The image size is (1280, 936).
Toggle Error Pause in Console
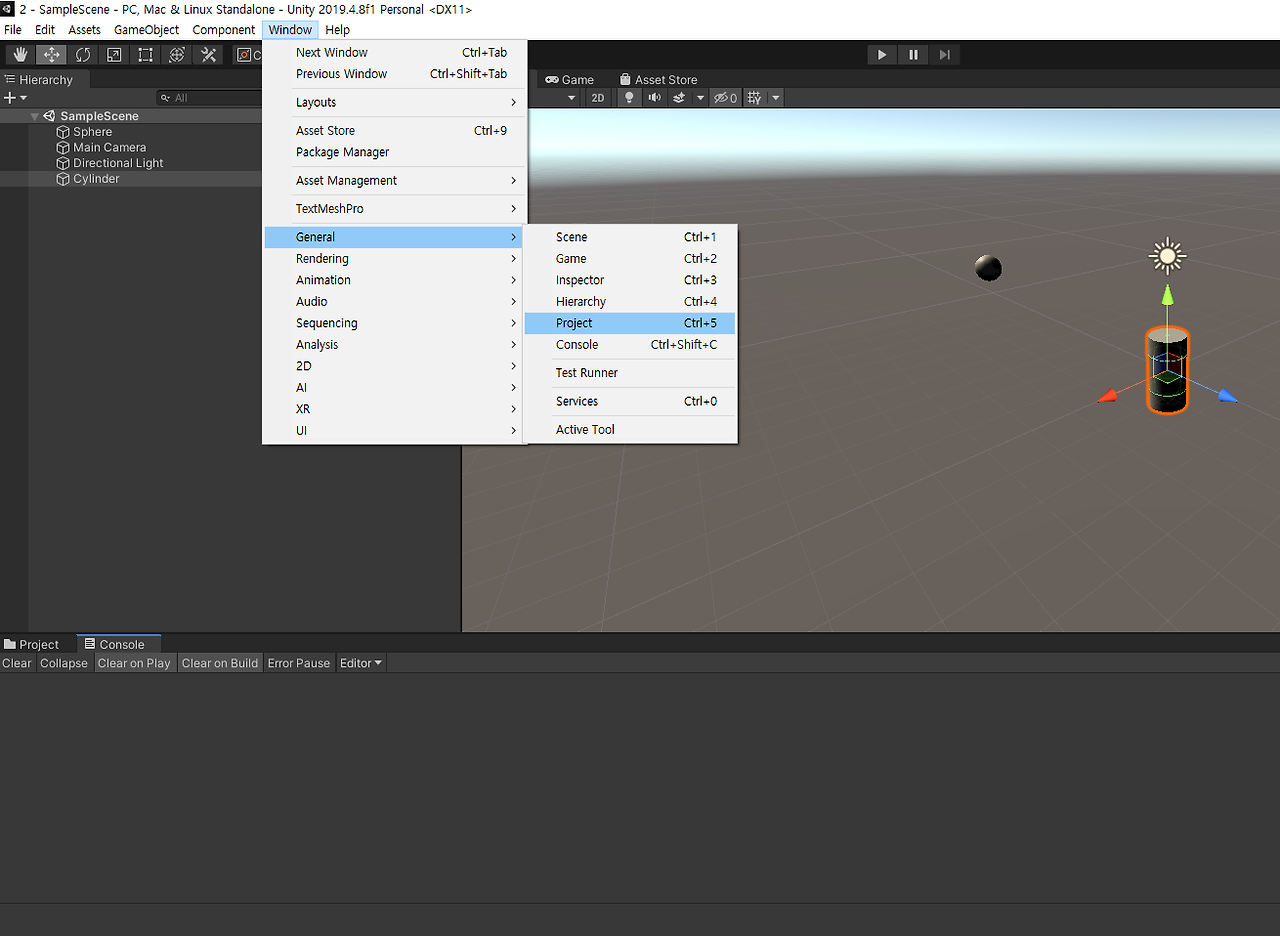(299, 663)
